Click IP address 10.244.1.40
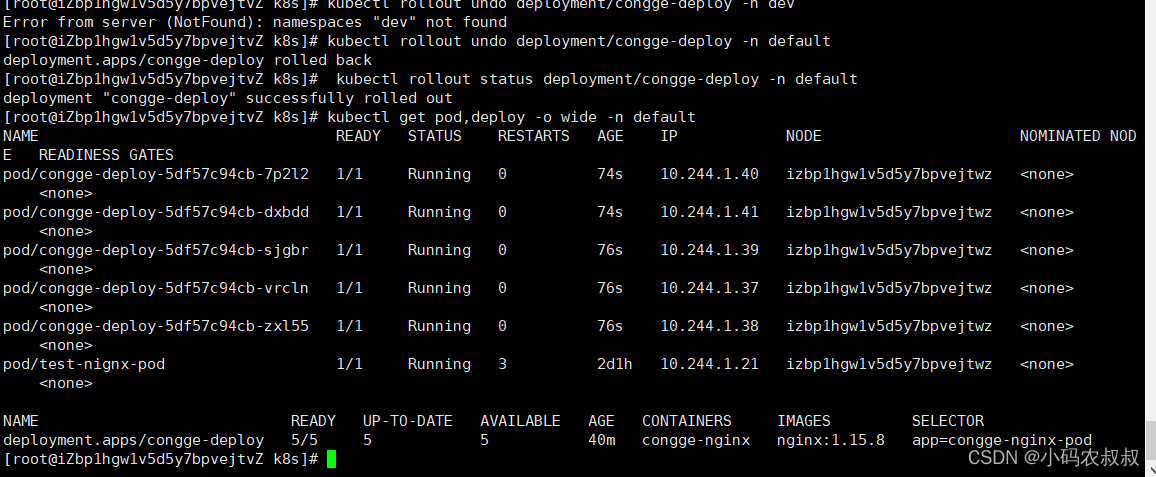Screen dimensions: 1156x477 709,174
